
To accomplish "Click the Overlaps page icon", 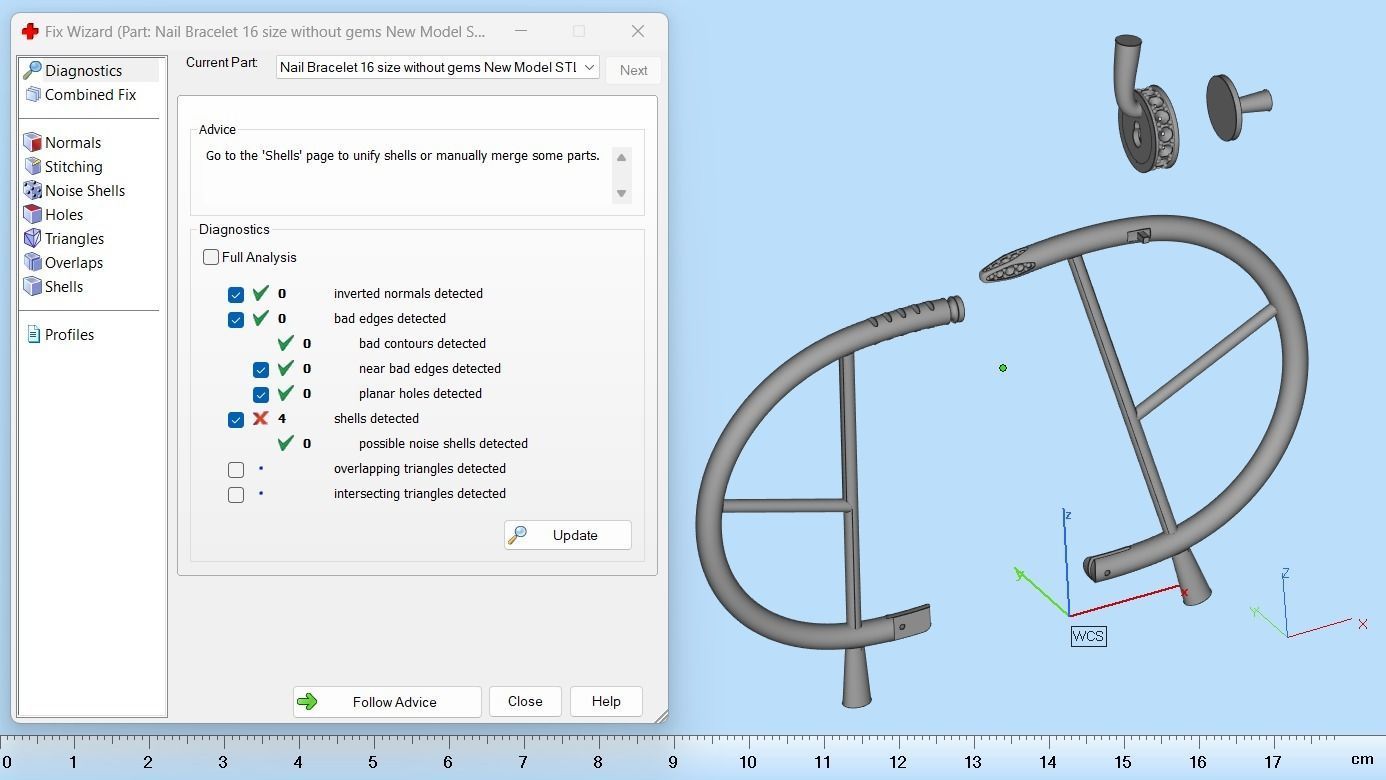I will (x=32, y=262).
